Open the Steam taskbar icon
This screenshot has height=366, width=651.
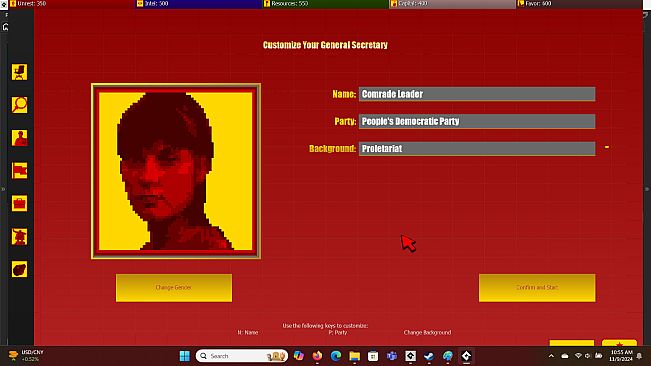tap(429, 356)
